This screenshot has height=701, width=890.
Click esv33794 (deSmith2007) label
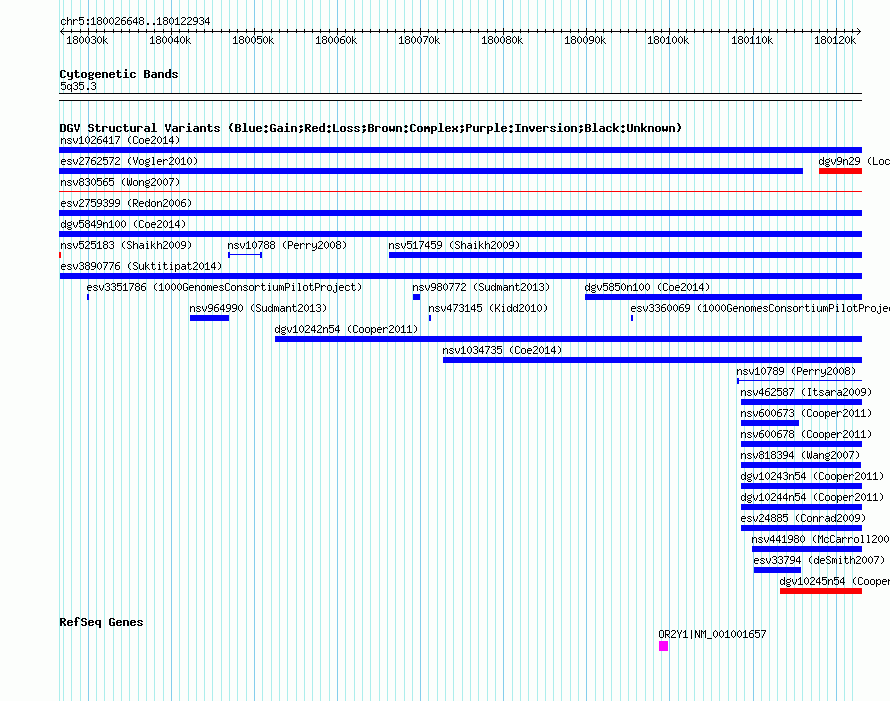pos(819,560)
